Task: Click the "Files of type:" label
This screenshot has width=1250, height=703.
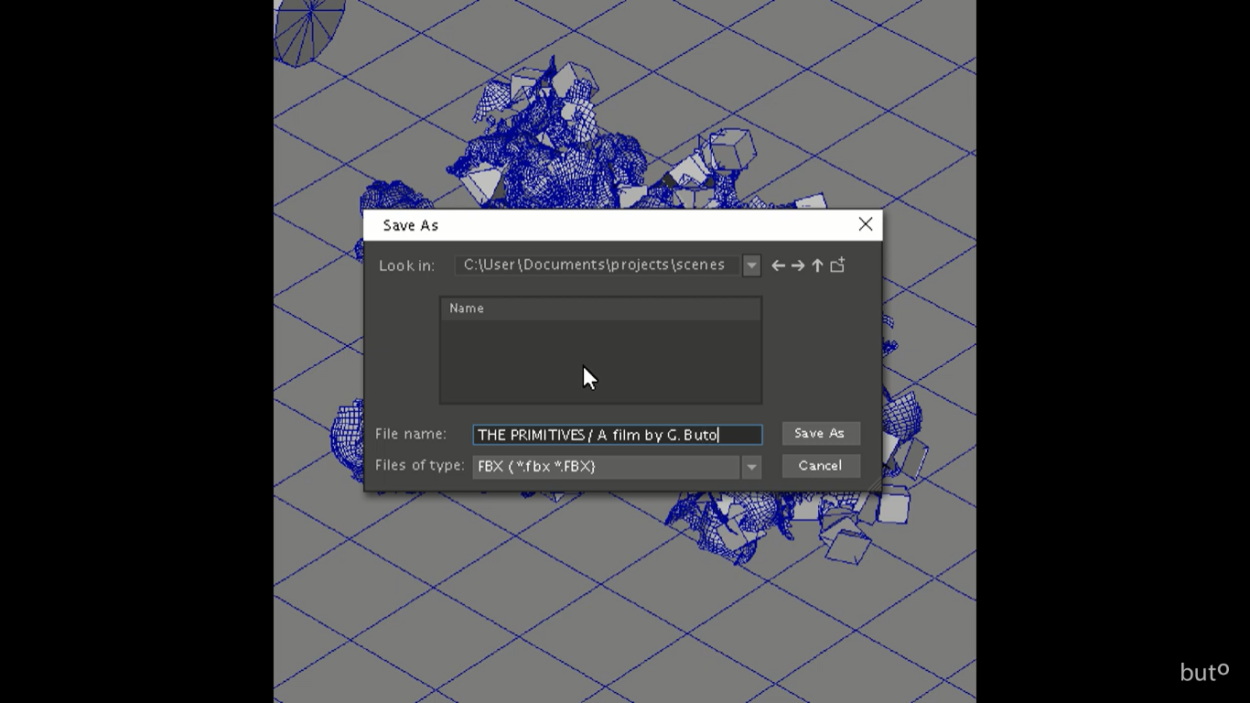Action: click(419, 466)
